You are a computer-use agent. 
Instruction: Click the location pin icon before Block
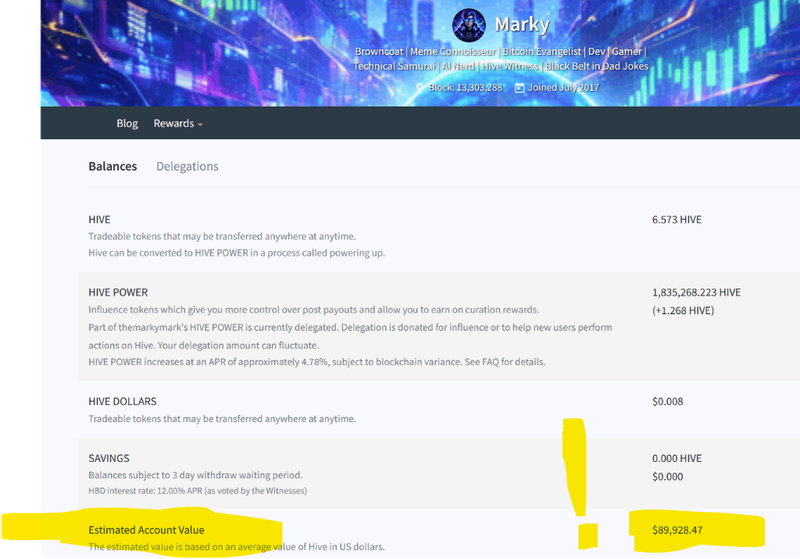[419, 88]
